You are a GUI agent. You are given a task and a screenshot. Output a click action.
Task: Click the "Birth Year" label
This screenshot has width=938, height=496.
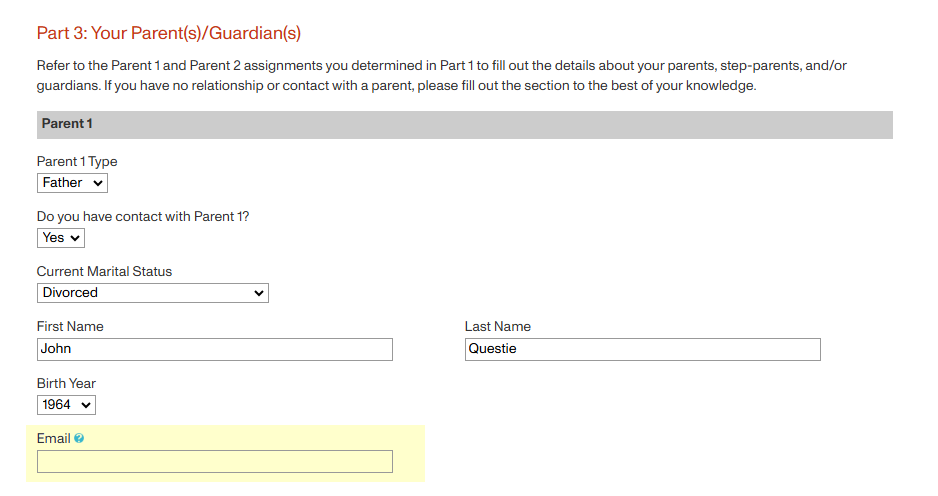tap(66, 383)
